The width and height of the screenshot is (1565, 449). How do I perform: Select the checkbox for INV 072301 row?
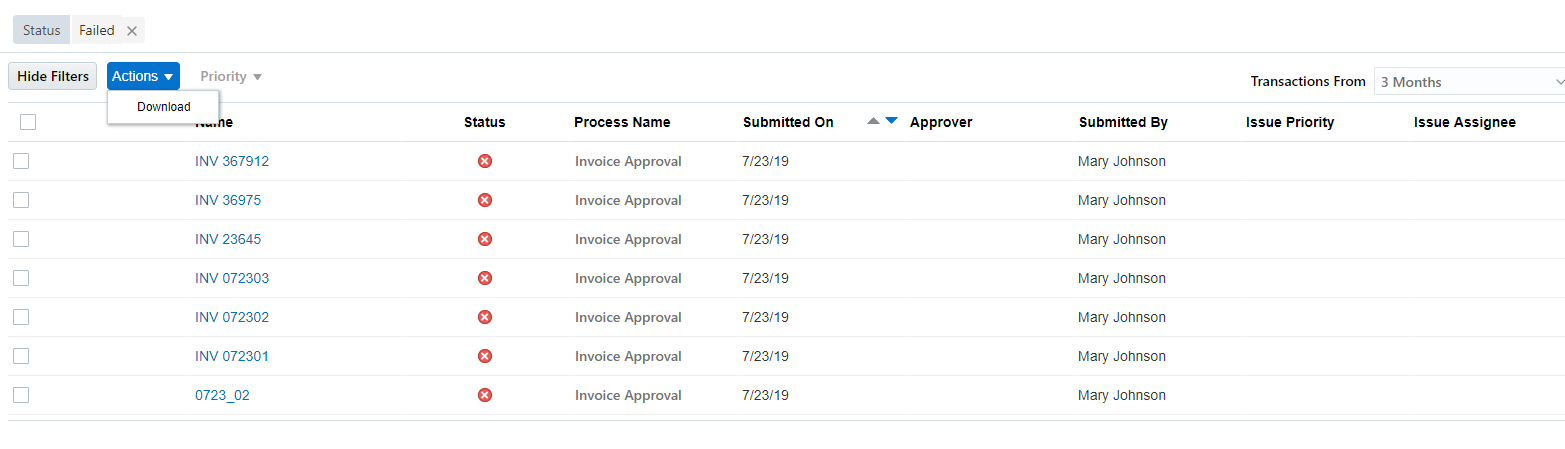point(21,356)
